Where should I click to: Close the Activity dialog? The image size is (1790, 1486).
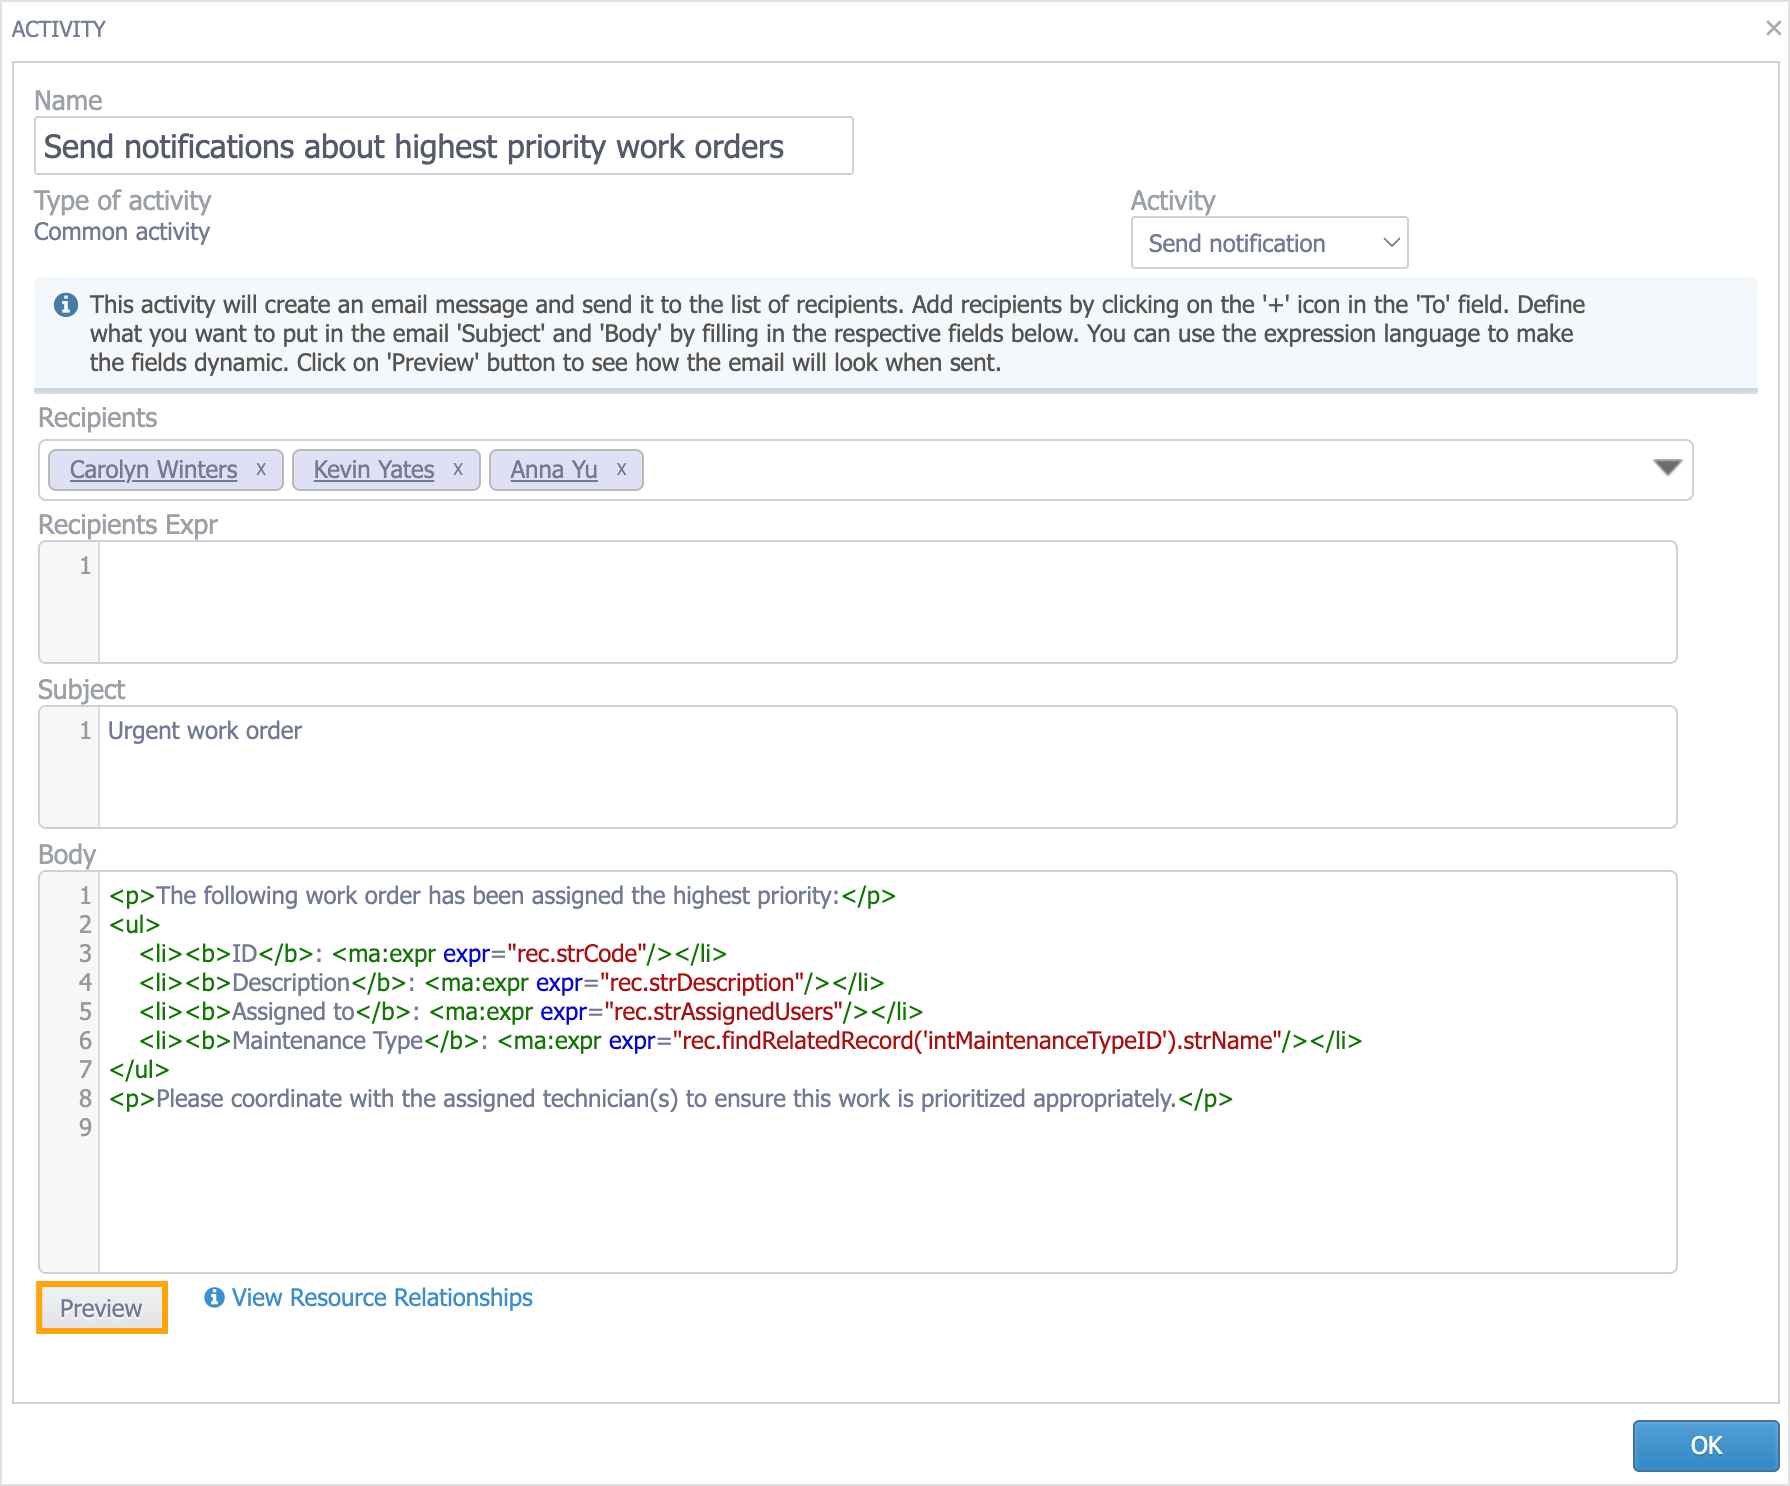tap(1773, 28)
